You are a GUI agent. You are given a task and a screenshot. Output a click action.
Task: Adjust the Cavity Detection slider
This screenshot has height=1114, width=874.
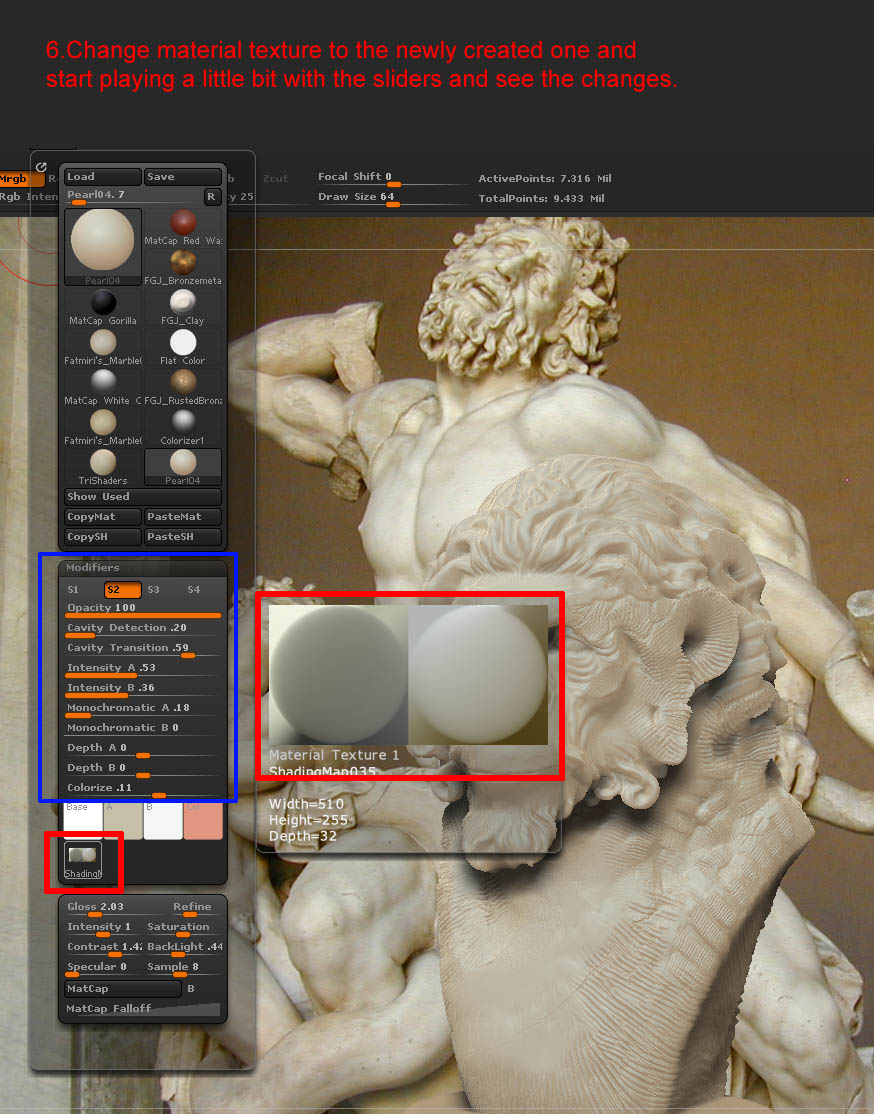click(x=143, y=629)
